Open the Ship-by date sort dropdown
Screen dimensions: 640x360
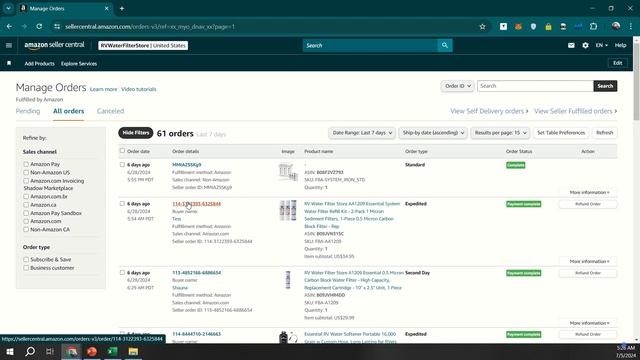point(433,133)
